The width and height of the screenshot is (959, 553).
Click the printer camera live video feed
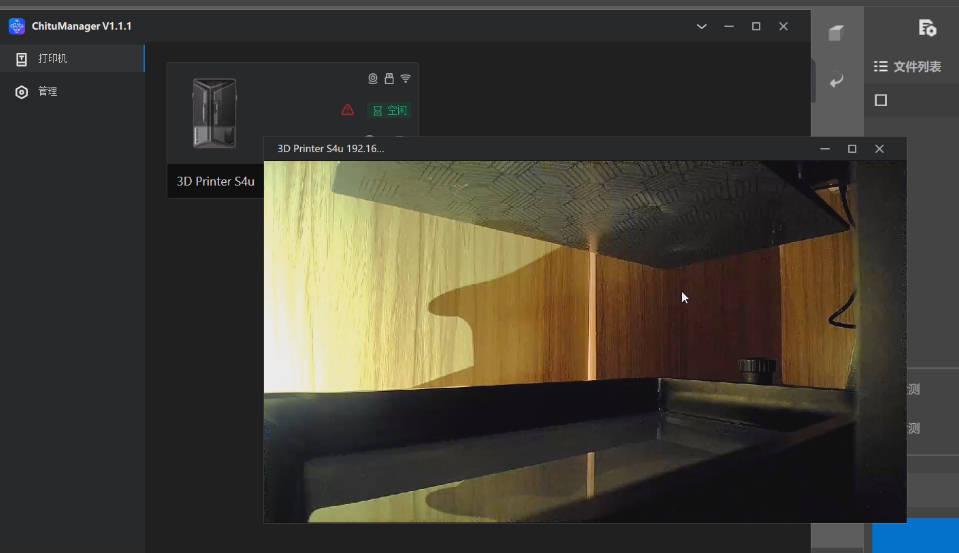pyautogui.click(x=584, y=341)
